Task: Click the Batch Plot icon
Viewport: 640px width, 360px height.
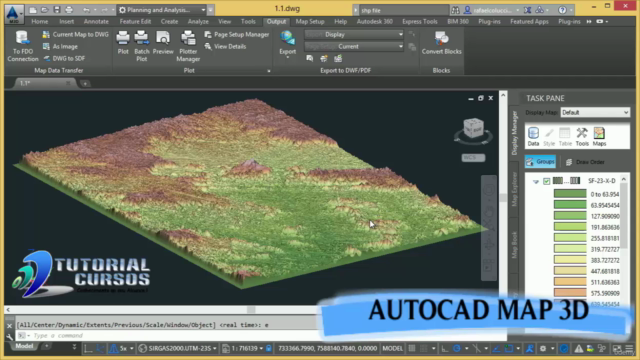Action: [142, 46]
